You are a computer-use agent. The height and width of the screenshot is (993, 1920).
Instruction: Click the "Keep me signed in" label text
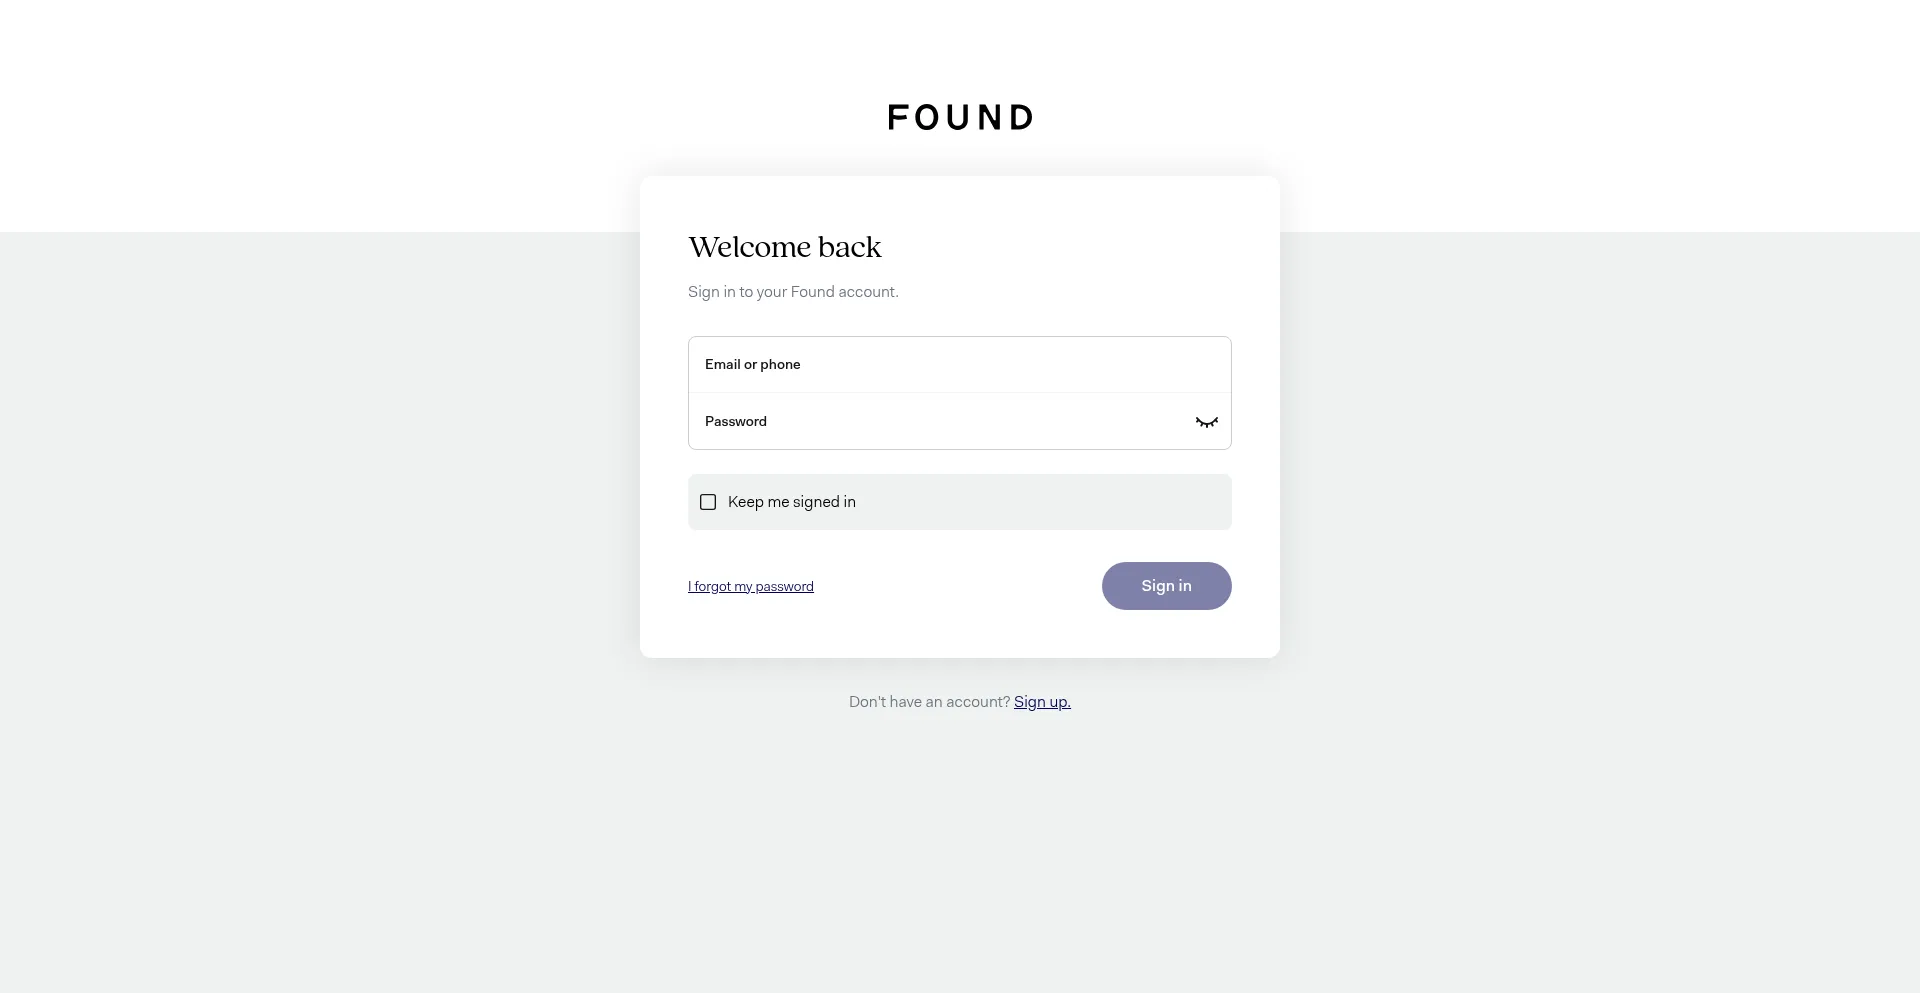click(791, 502)
